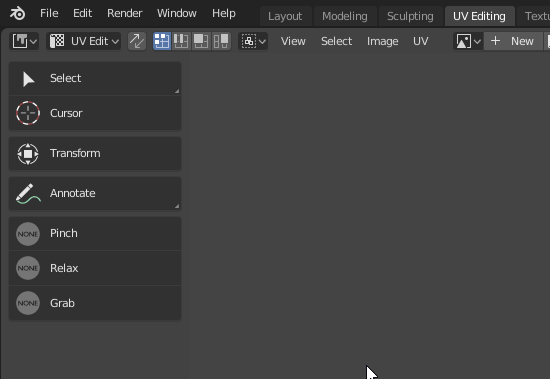
Task: Click the Blender logo icon
Action: click(x=17, y=14)
